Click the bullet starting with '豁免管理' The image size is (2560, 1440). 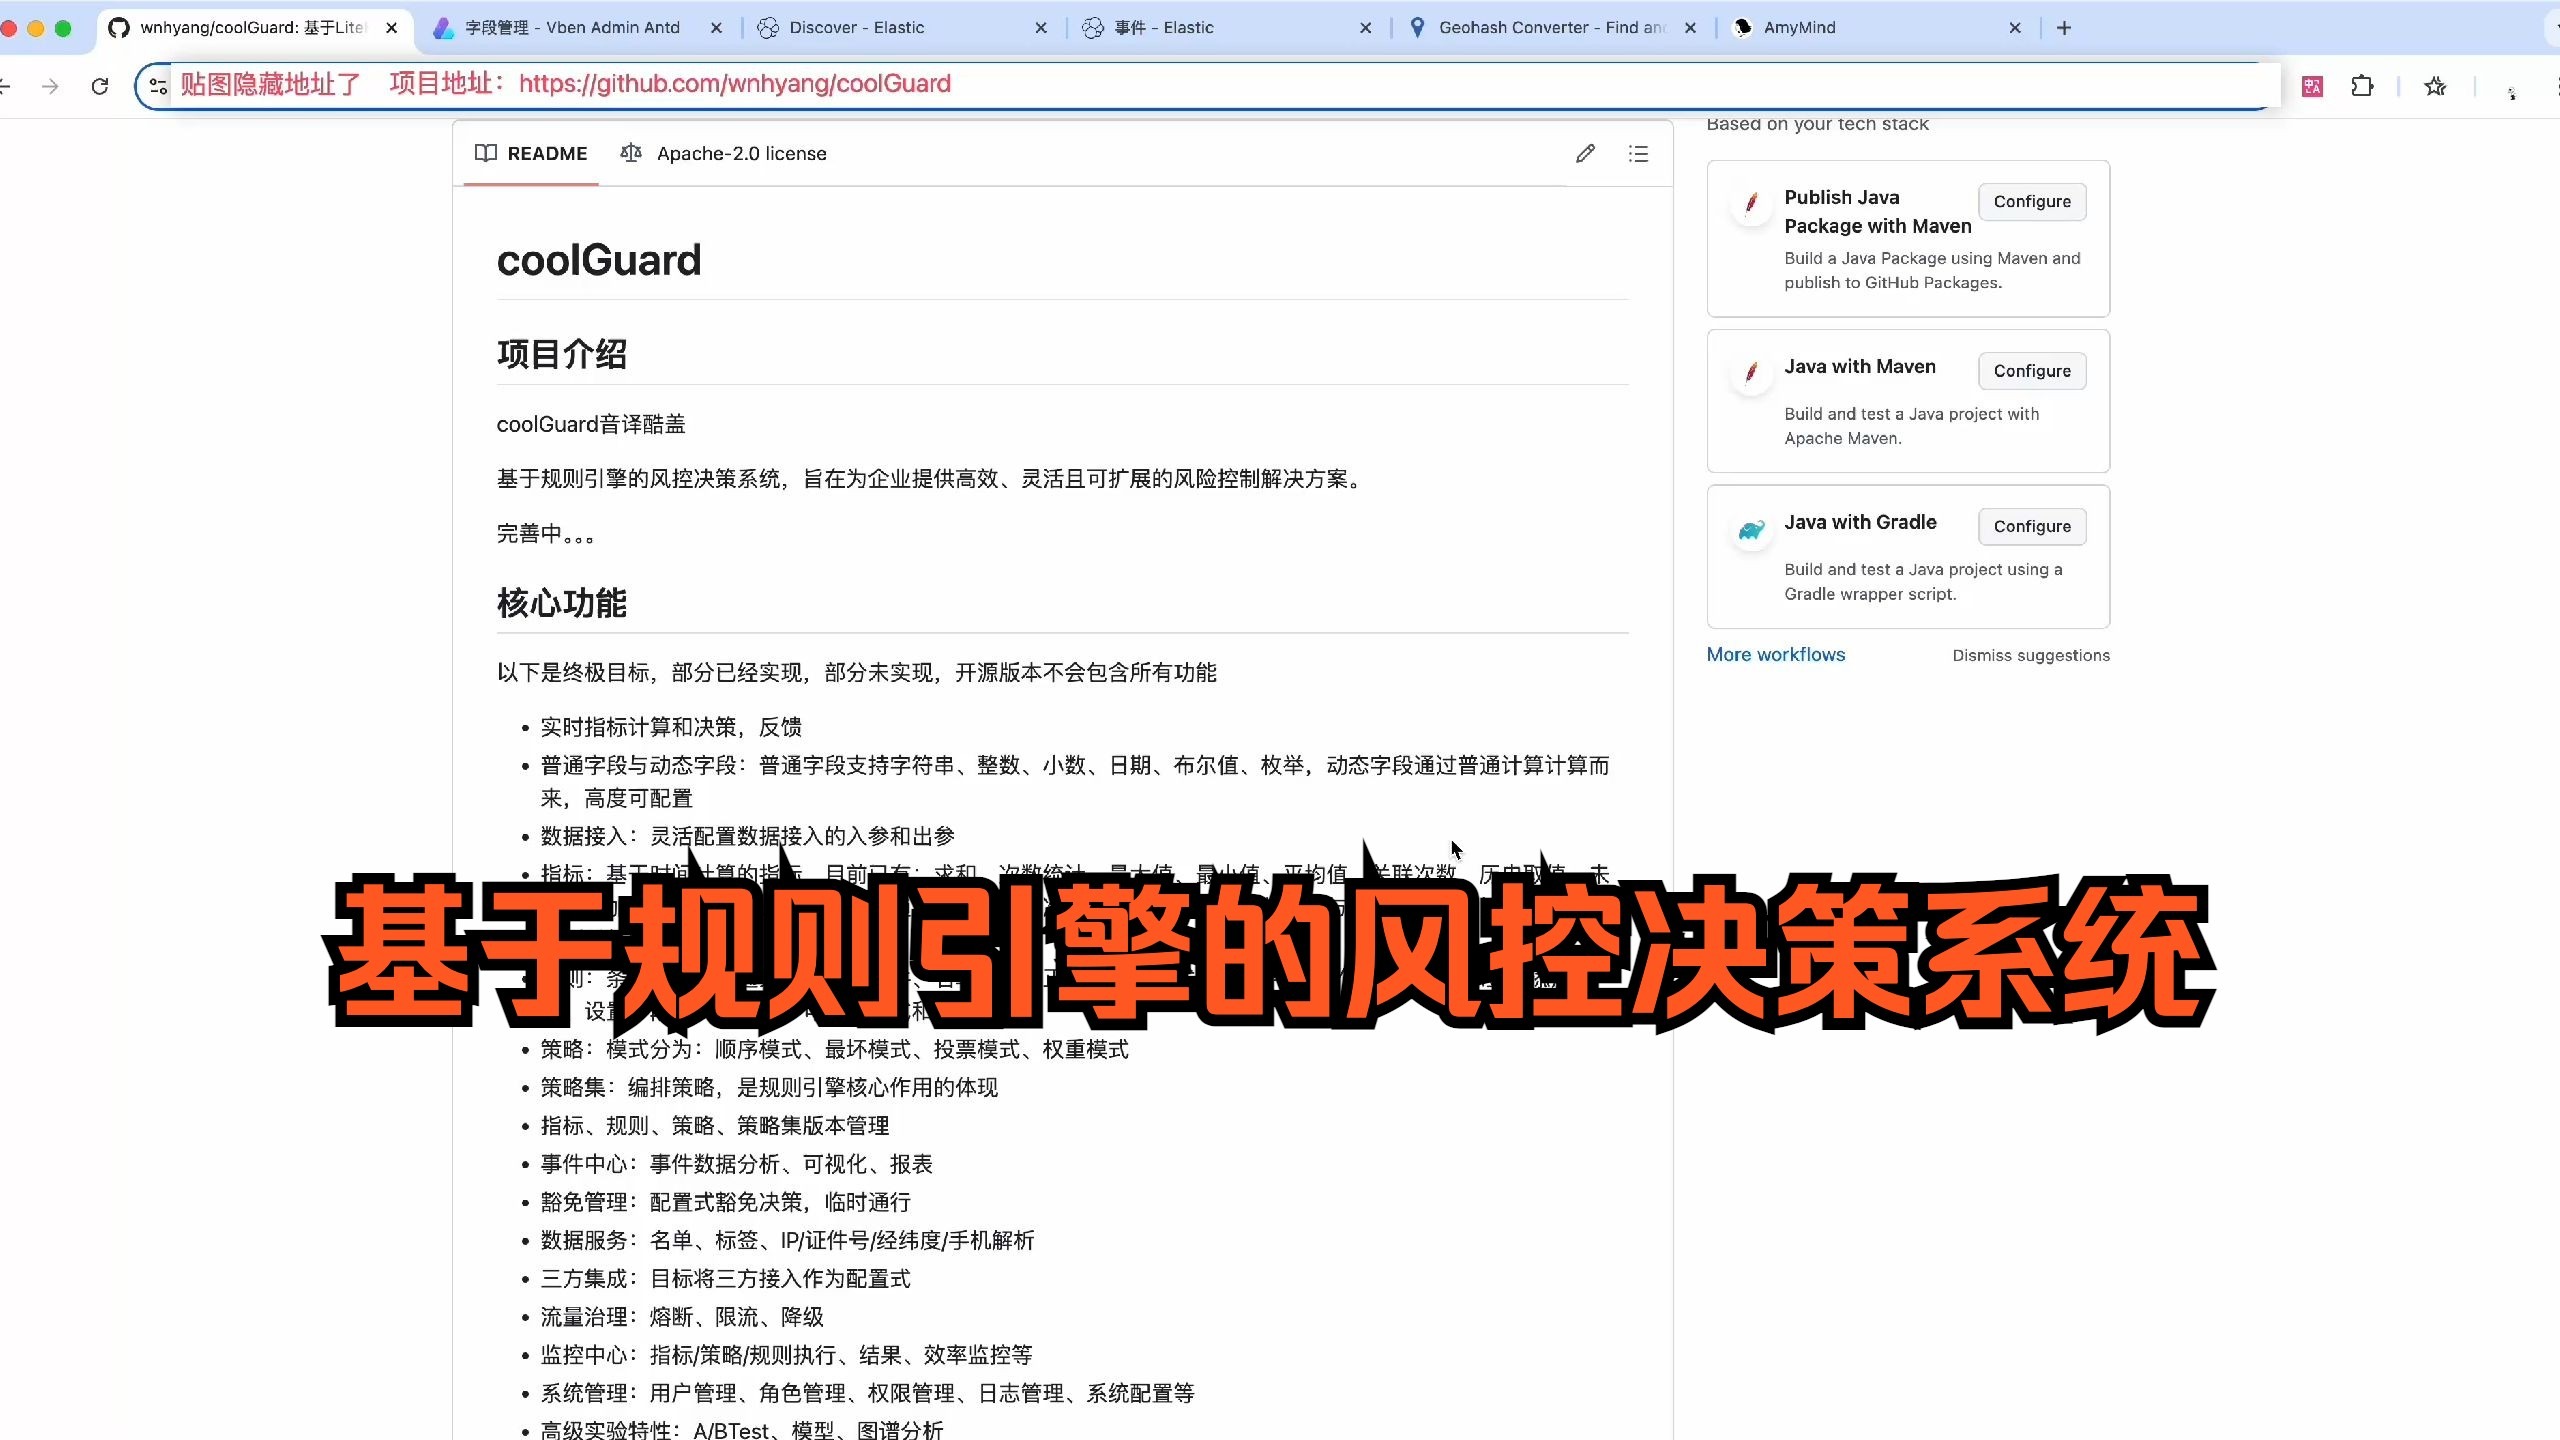[x=726, y=1203]
